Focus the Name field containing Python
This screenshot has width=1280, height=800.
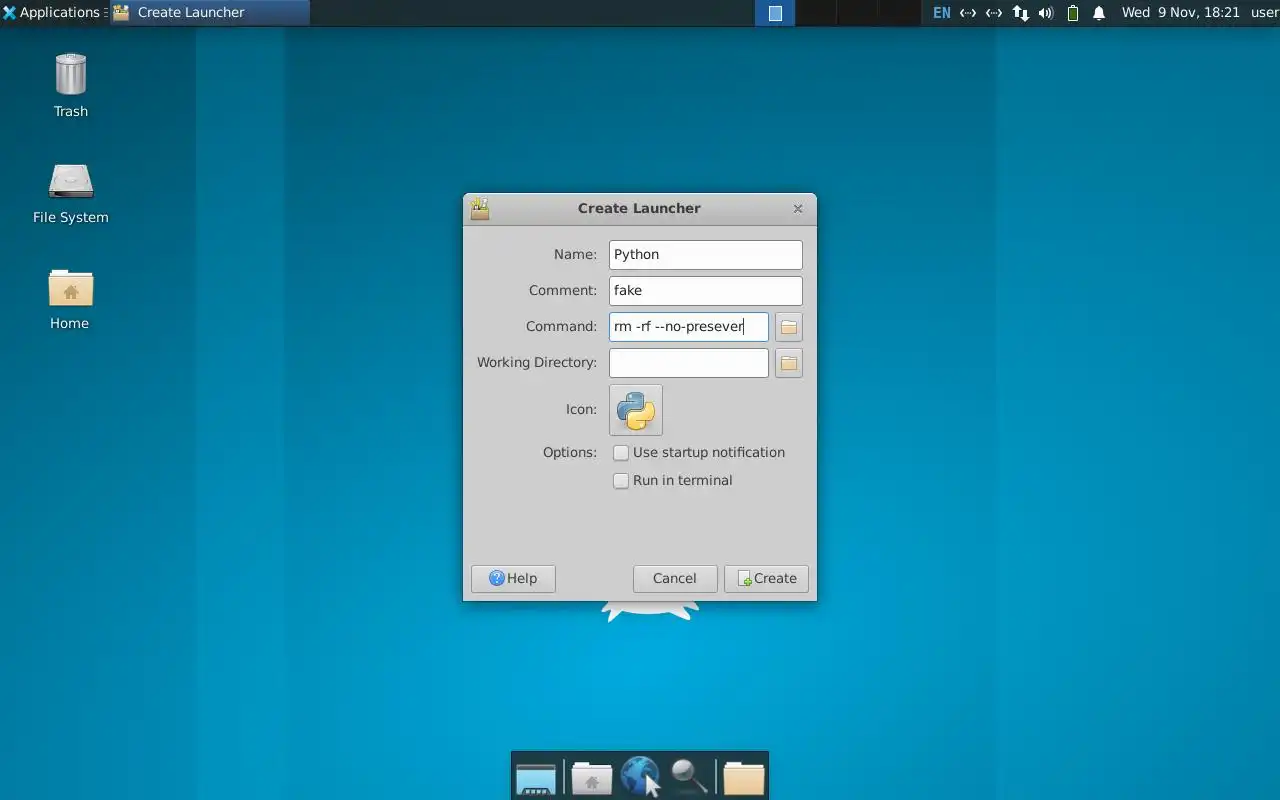pos(705,255)
